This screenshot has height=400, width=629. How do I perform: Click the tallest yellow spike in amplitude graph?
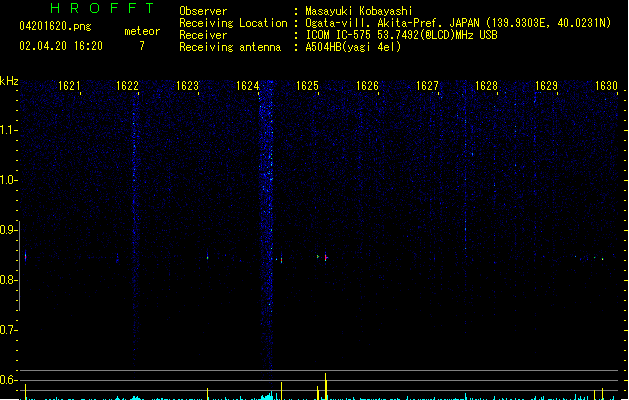[326, 386]
